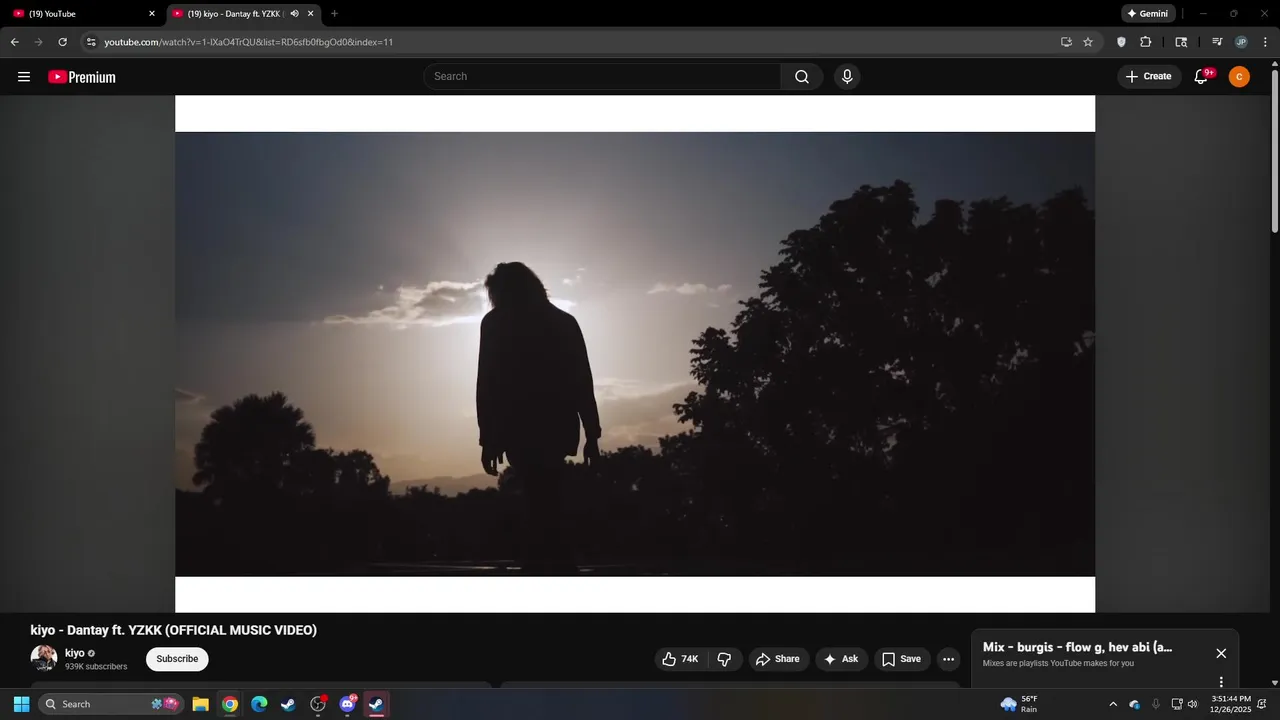
Task: Open media controls music-note icon
Action: click(x=1217, y=42)
